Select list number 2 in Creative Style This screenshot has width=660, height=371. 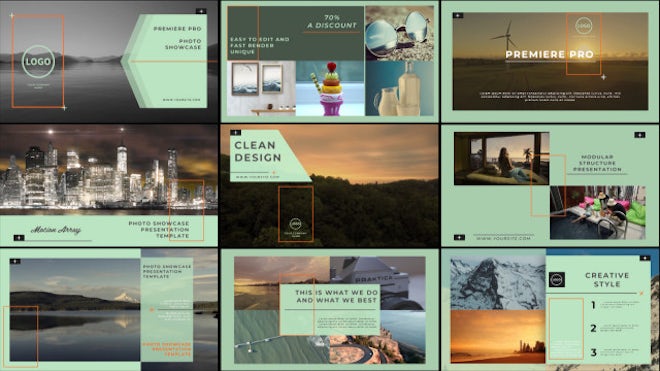tap(593, 328)
